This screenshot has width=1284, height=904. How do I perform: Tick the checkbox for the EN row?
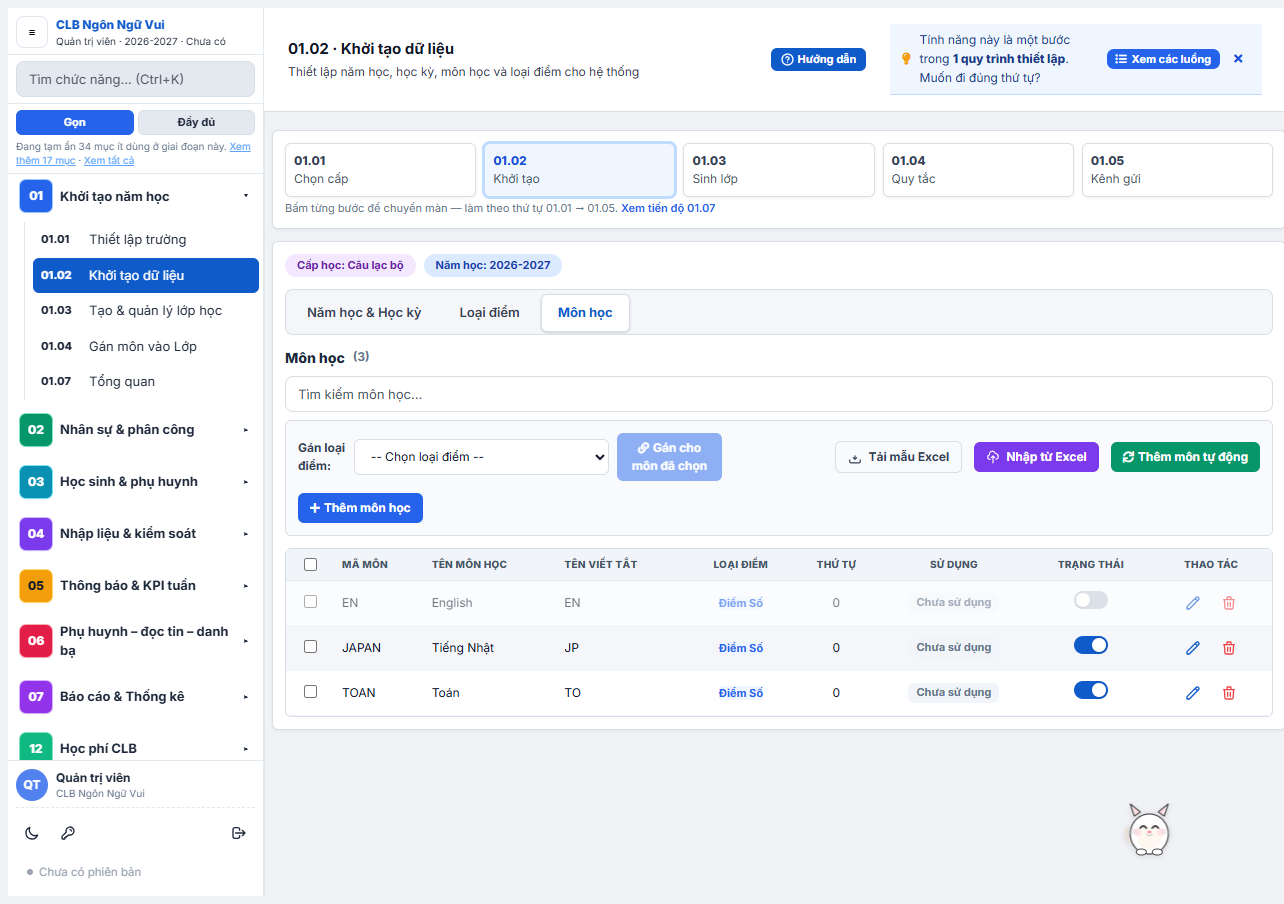tap(310, 602)
